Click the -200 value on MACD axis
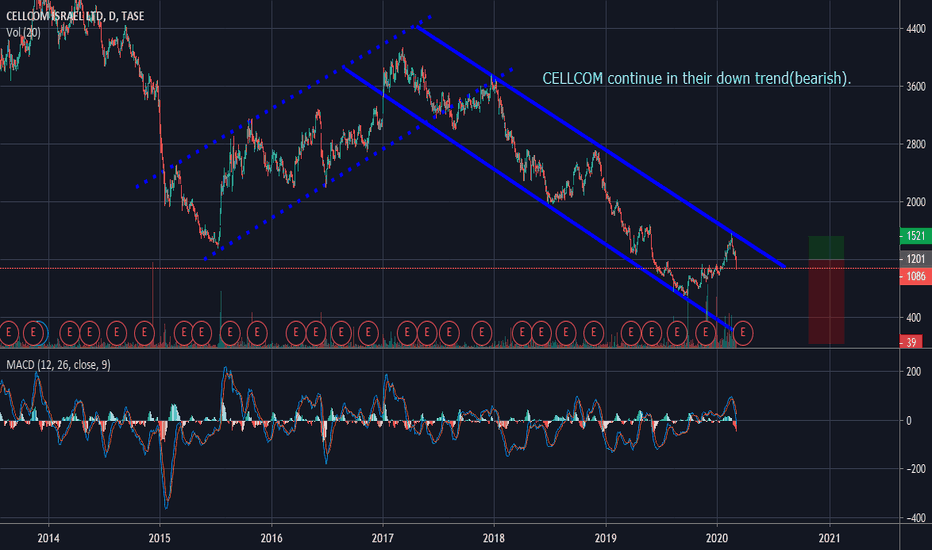Screen dimensions: 932x550 914,469
